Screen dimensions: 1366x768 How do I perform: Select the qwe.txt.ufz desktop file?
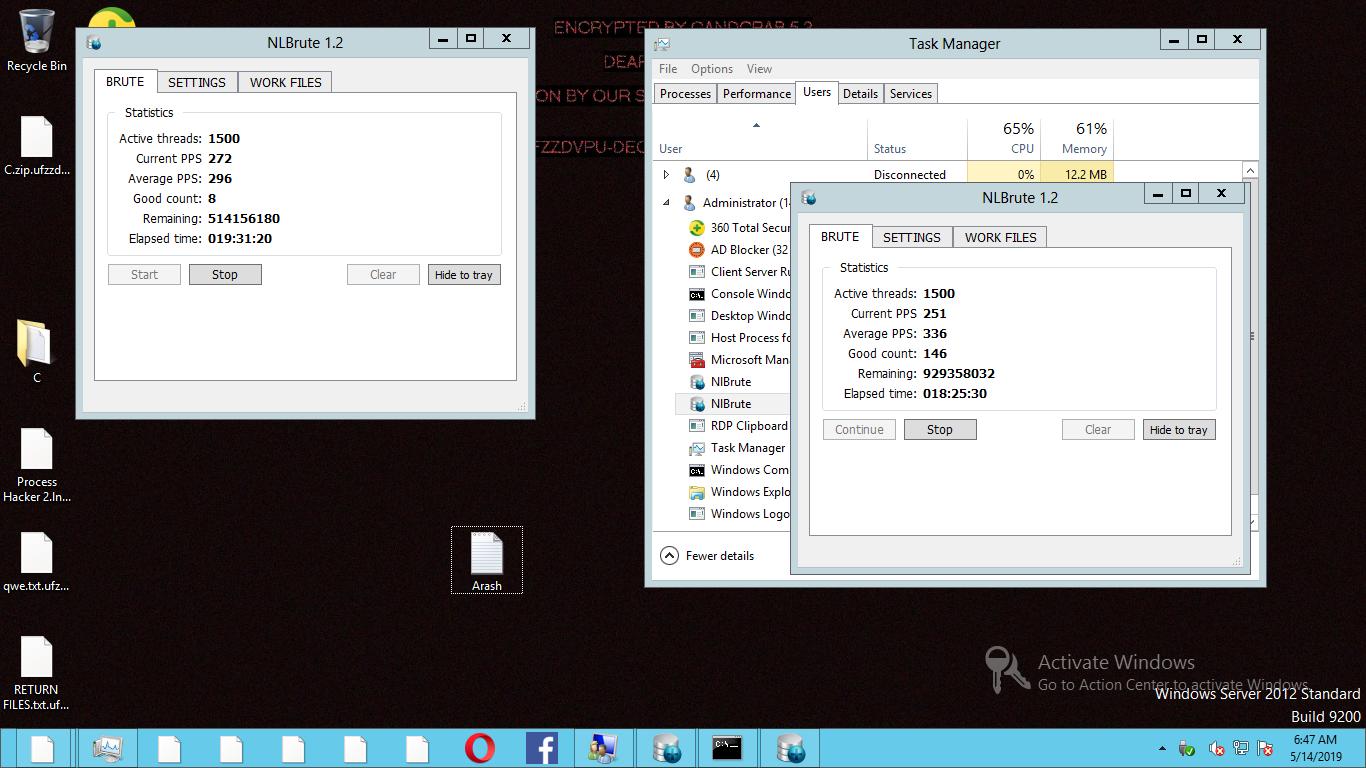coord(37,562)
